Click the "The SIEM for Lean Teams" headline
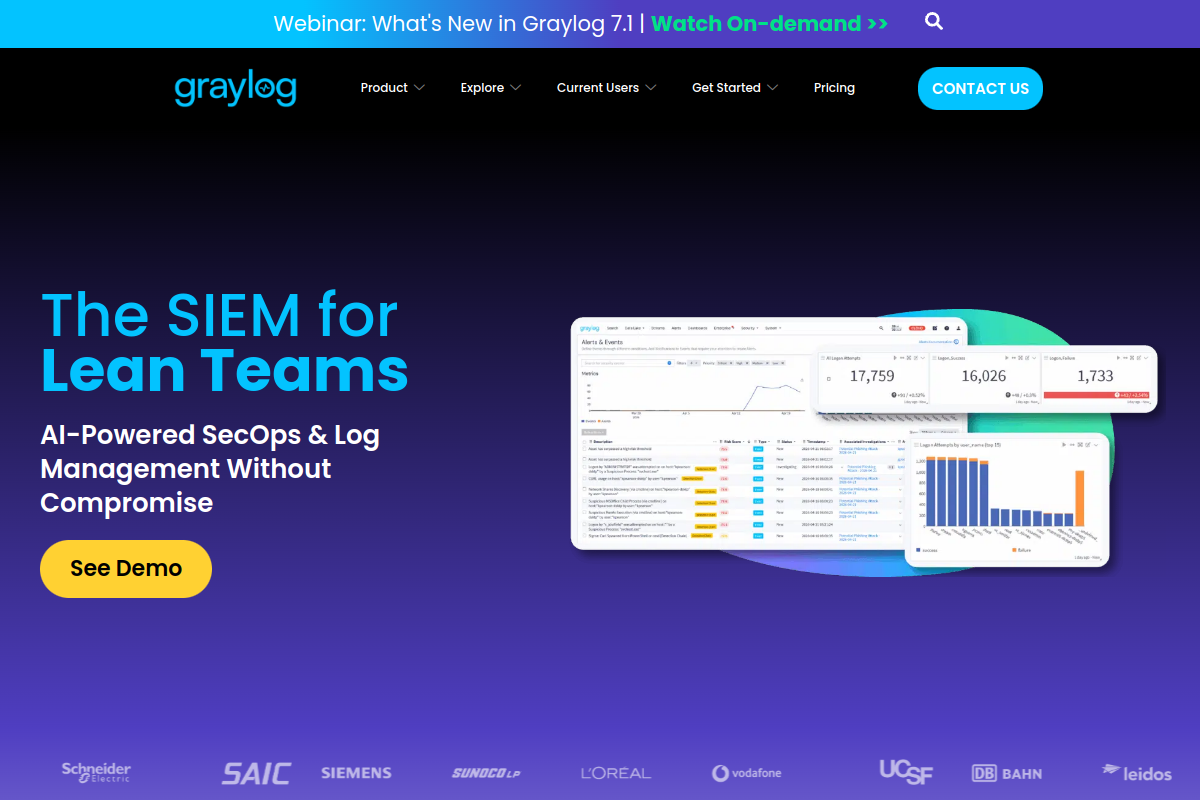 point(224,342)
